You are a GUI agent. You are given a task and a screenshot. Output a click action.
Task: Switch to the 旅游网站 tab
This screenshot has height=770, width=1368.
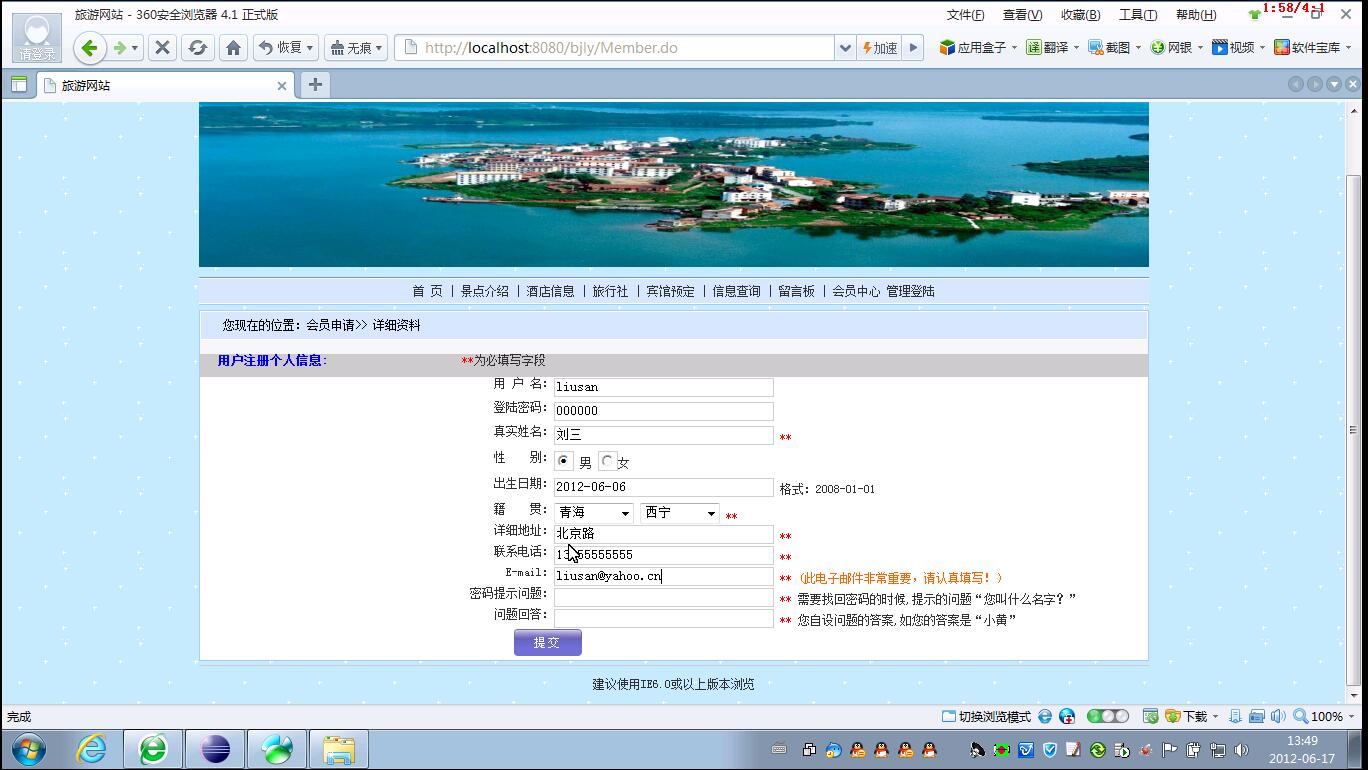165,86
